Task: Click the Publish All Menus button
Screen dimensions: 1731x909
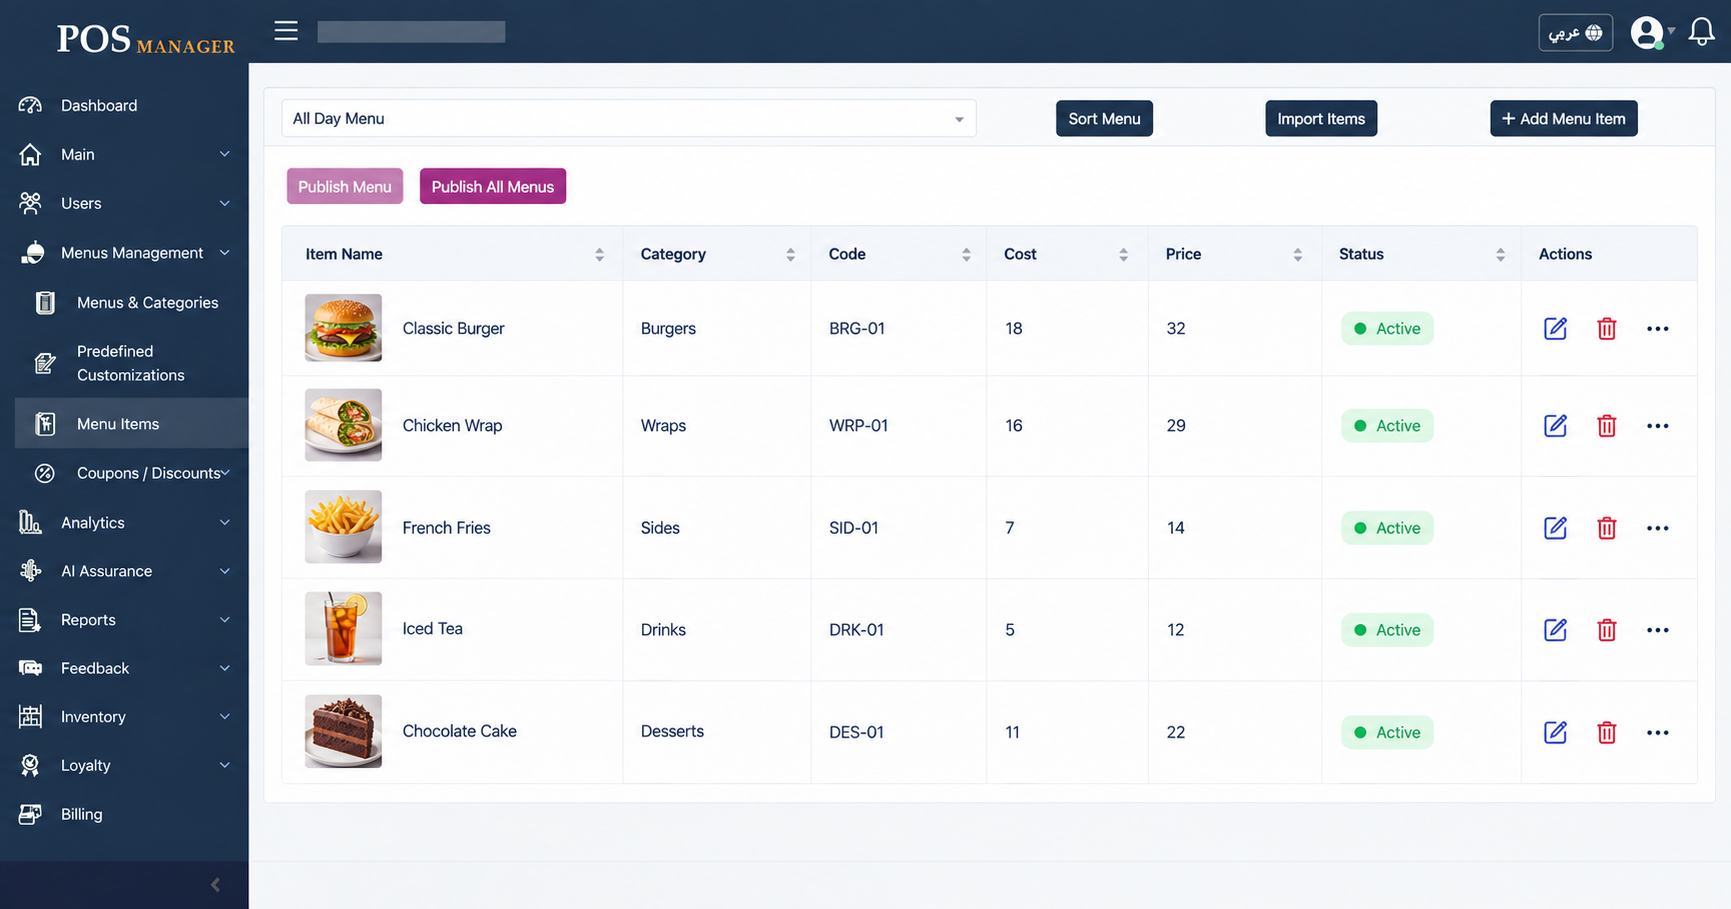Action: coord(492,186)
